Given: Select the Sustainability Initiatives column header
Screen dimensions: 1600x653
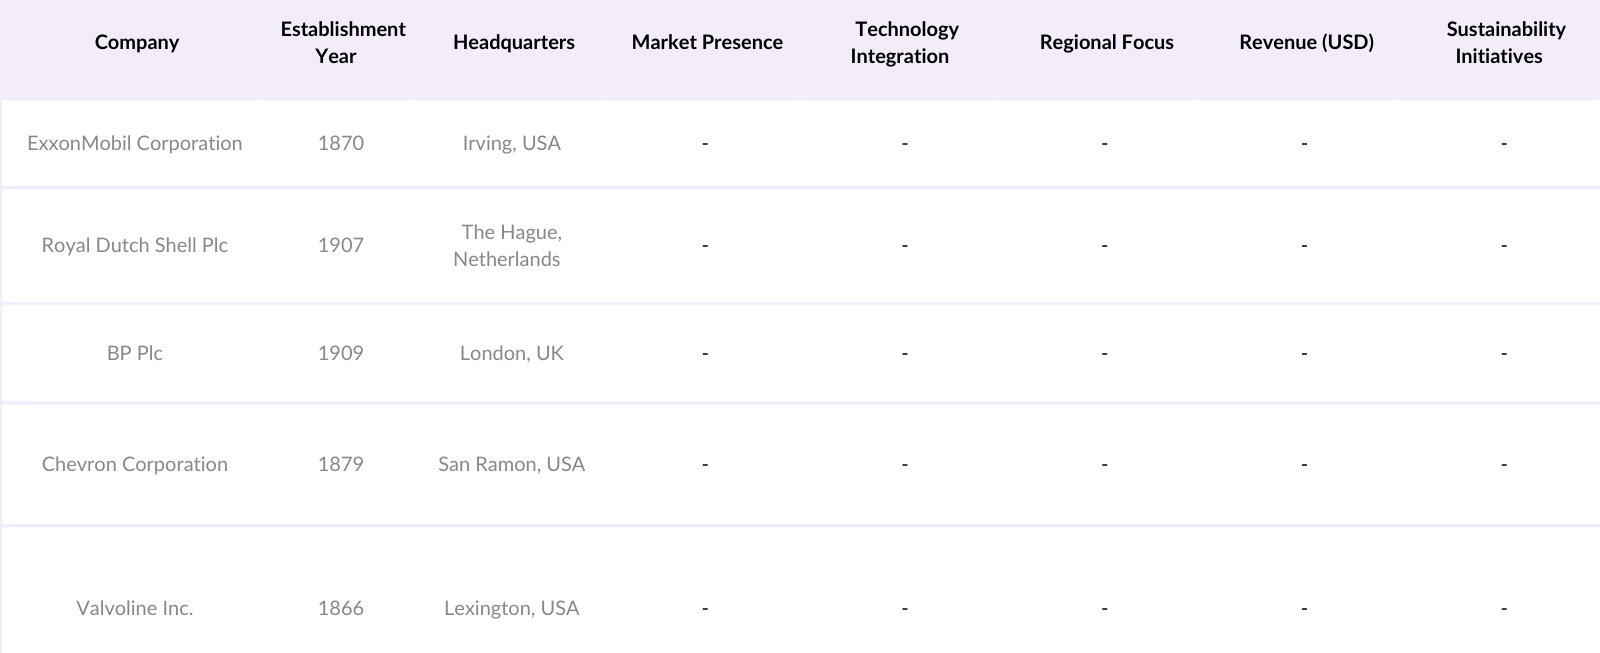Looking at the screenshot, I should [1503, 42].
